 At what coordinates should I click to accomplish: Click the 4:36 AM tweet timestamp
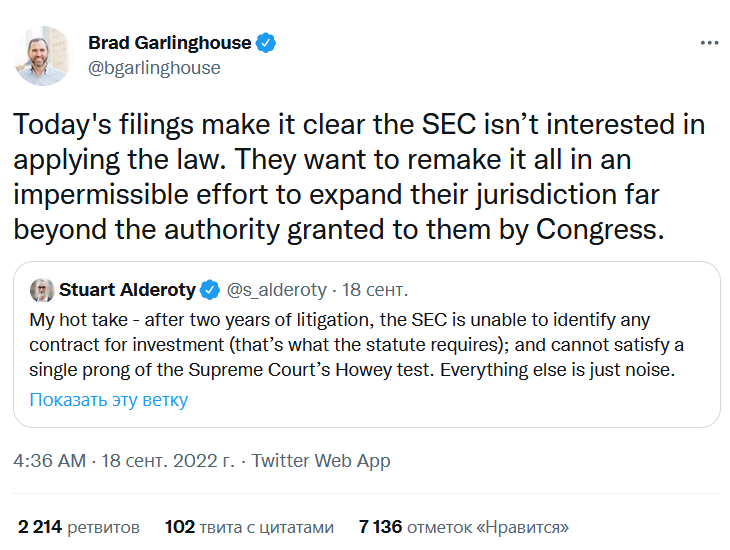[x=50, y=461]
